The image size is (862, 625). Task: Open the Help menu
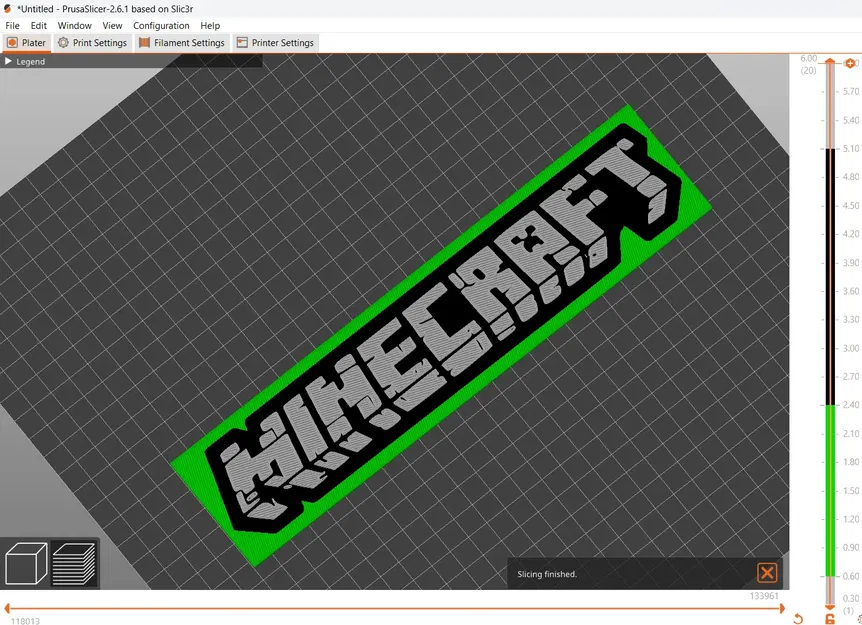tap(209, 25)
